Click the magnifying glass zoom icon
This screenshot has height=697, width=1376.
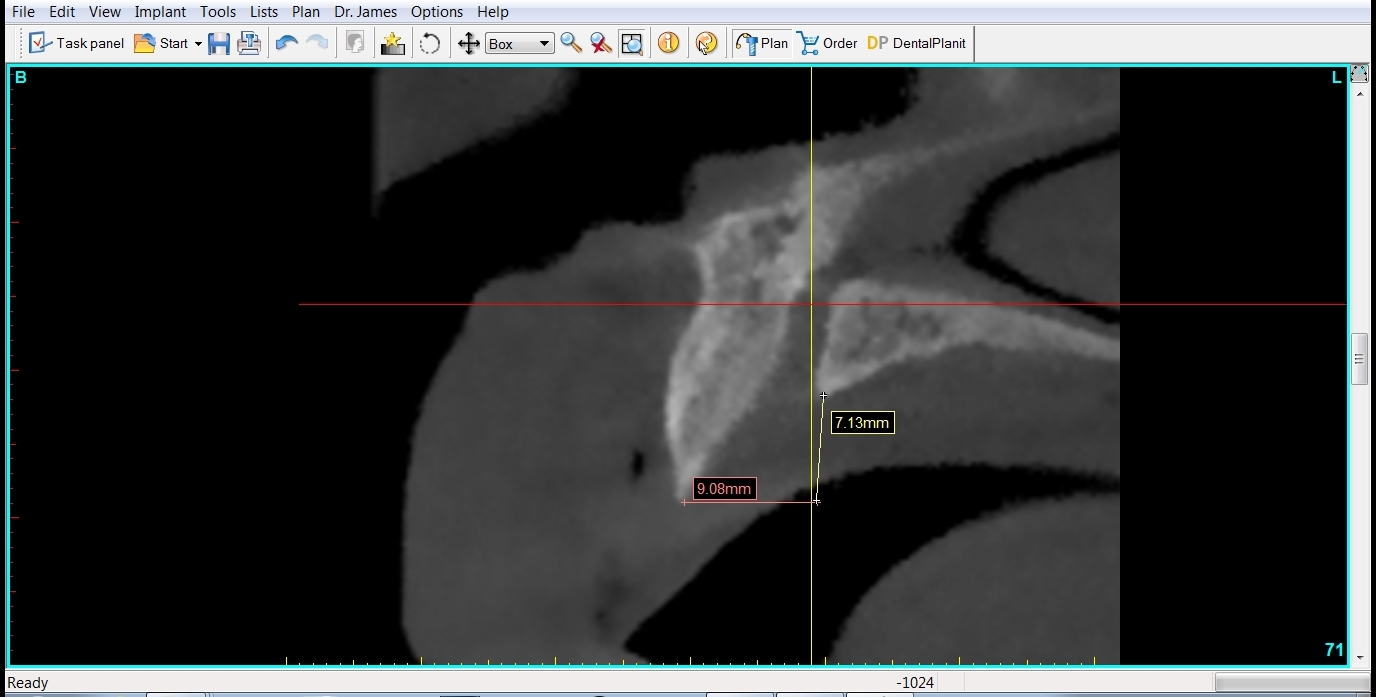point(571,43)
